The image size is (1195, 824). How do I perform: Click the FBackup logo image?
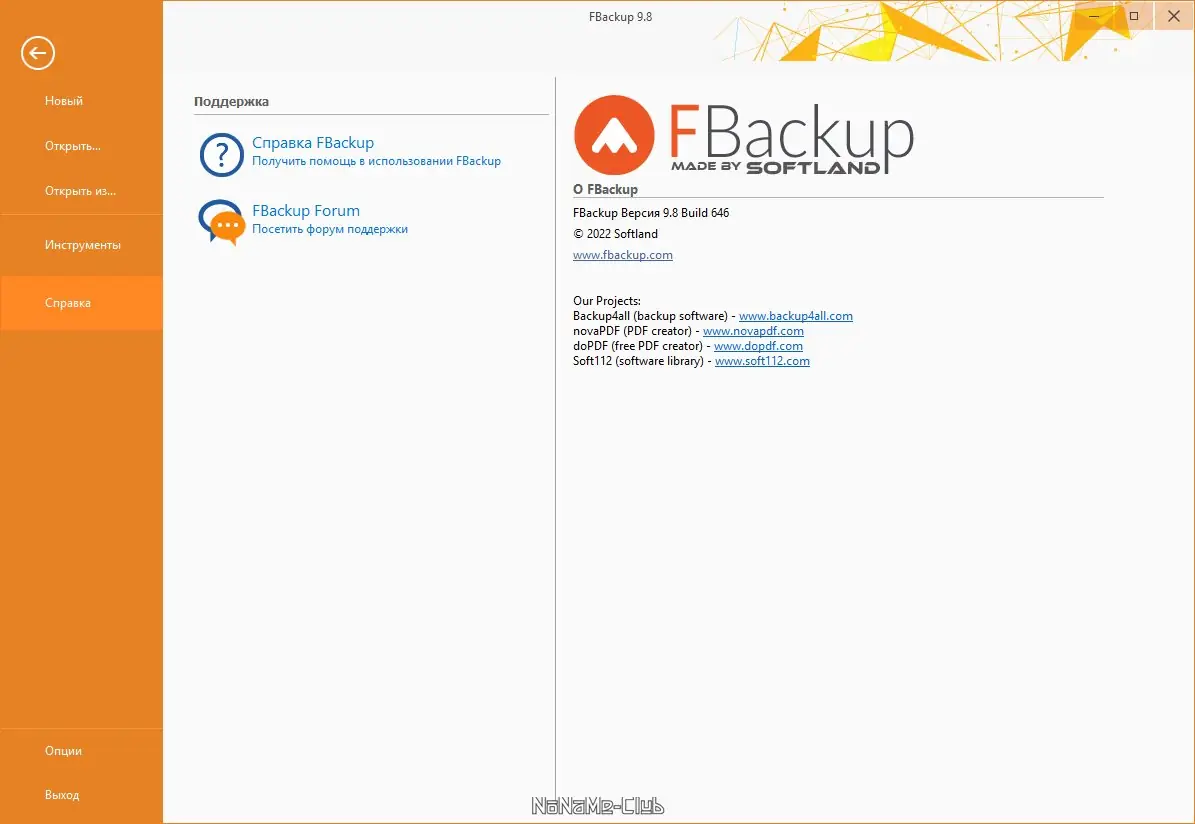(744, 136)
